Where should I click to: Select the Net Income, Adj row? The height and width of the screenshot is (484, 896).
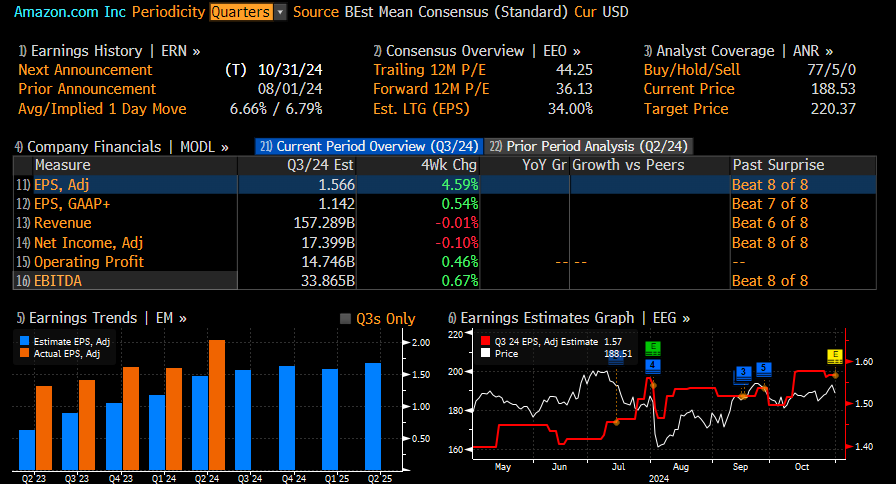pos(445,242)
